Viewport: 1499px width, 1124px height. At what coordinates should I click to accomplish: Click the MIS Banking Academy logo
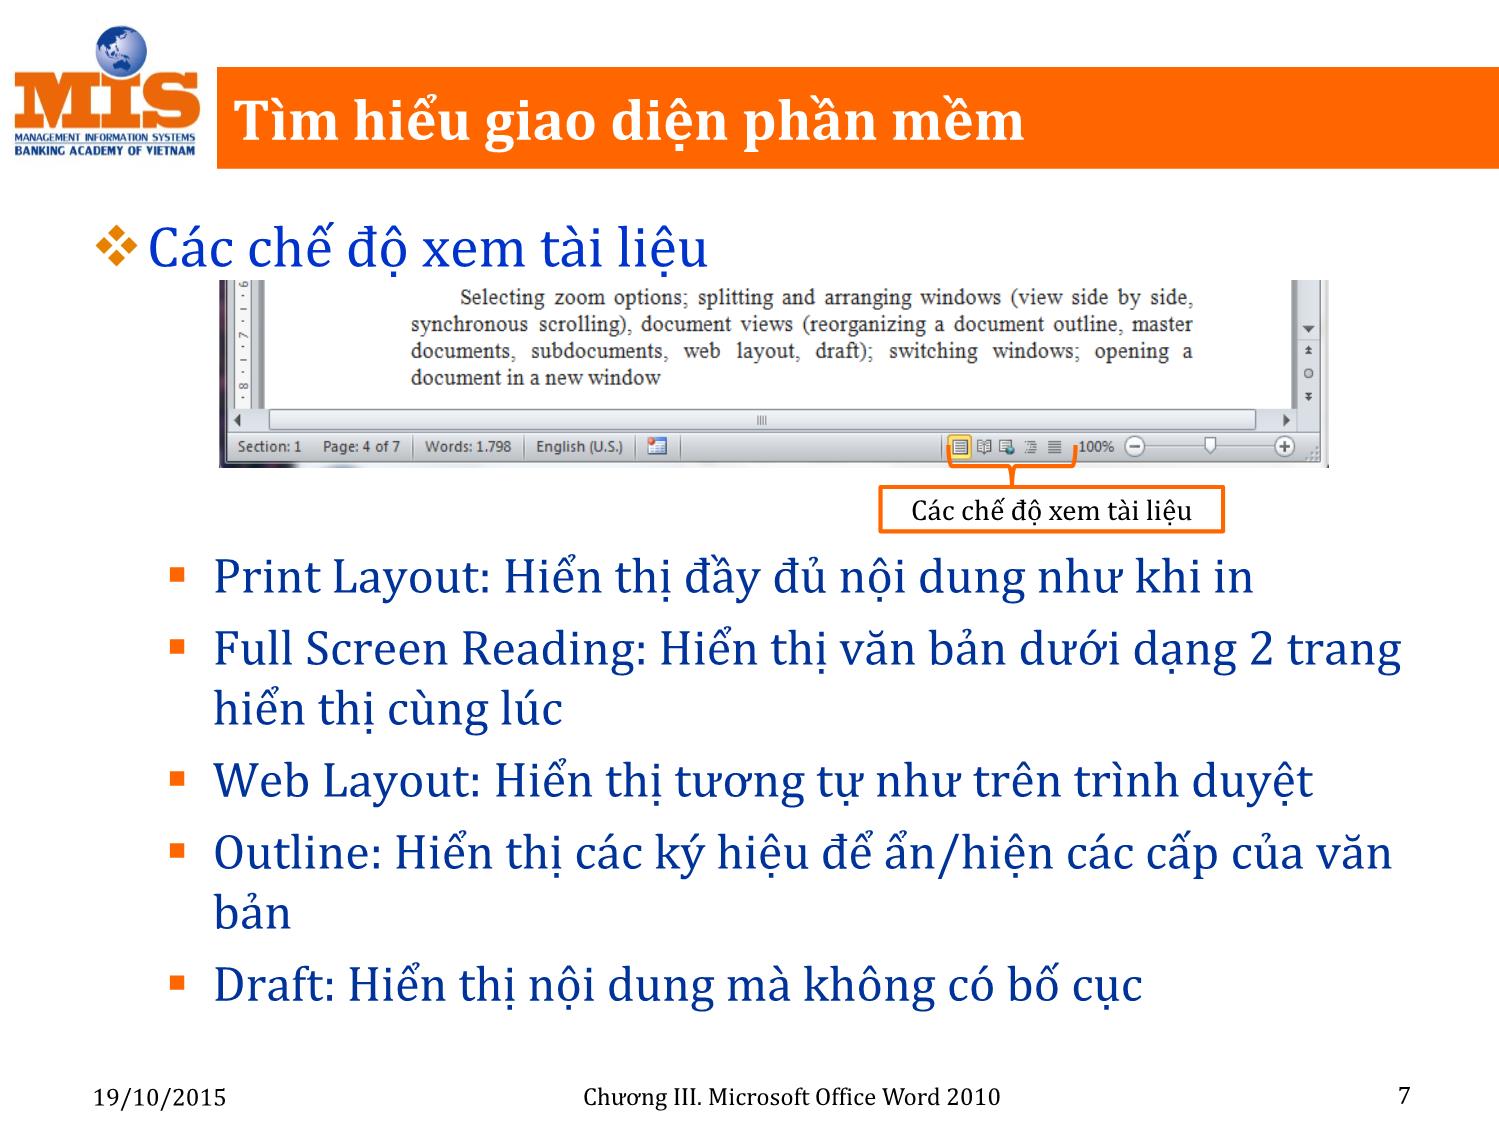[x=106, y=92]
